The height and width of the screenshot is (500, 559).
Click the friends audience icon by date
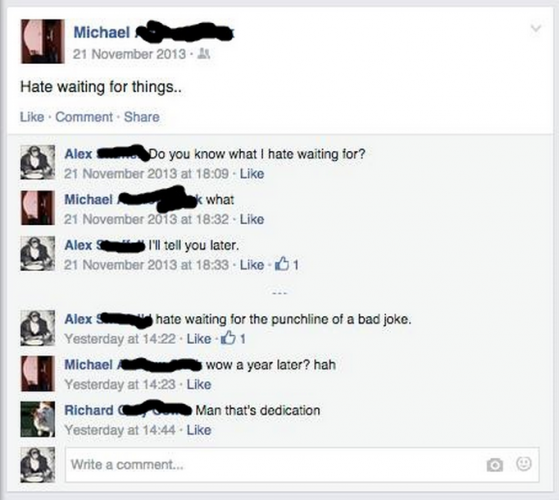pyautogui.click(x=204, y=54)
